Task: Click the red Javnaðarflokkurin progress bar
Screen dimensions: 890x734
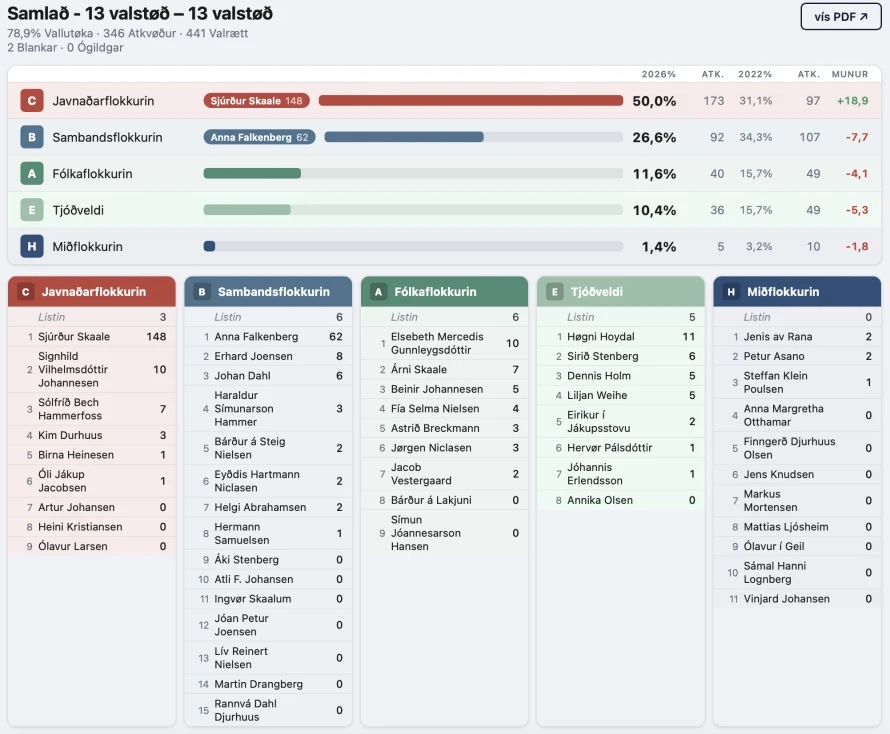Action: [x=470, y=101]
